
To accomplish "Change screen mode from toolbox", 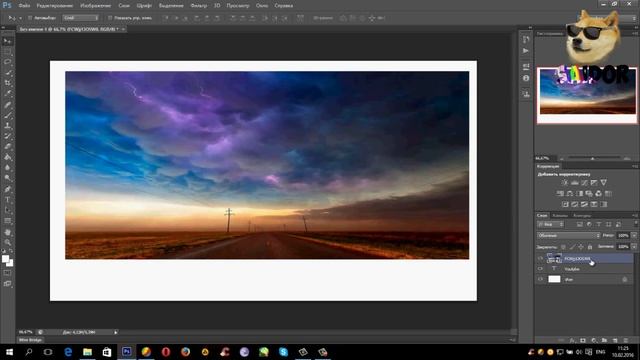I will [x=7, y=284].
